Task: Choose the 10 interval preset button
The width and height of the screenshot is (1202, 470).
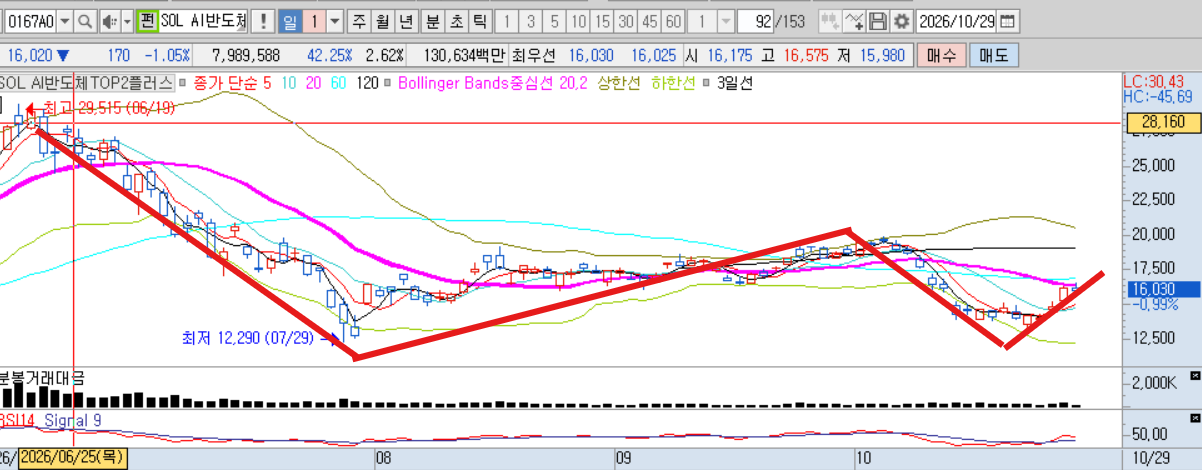Action: coord(578,21)
